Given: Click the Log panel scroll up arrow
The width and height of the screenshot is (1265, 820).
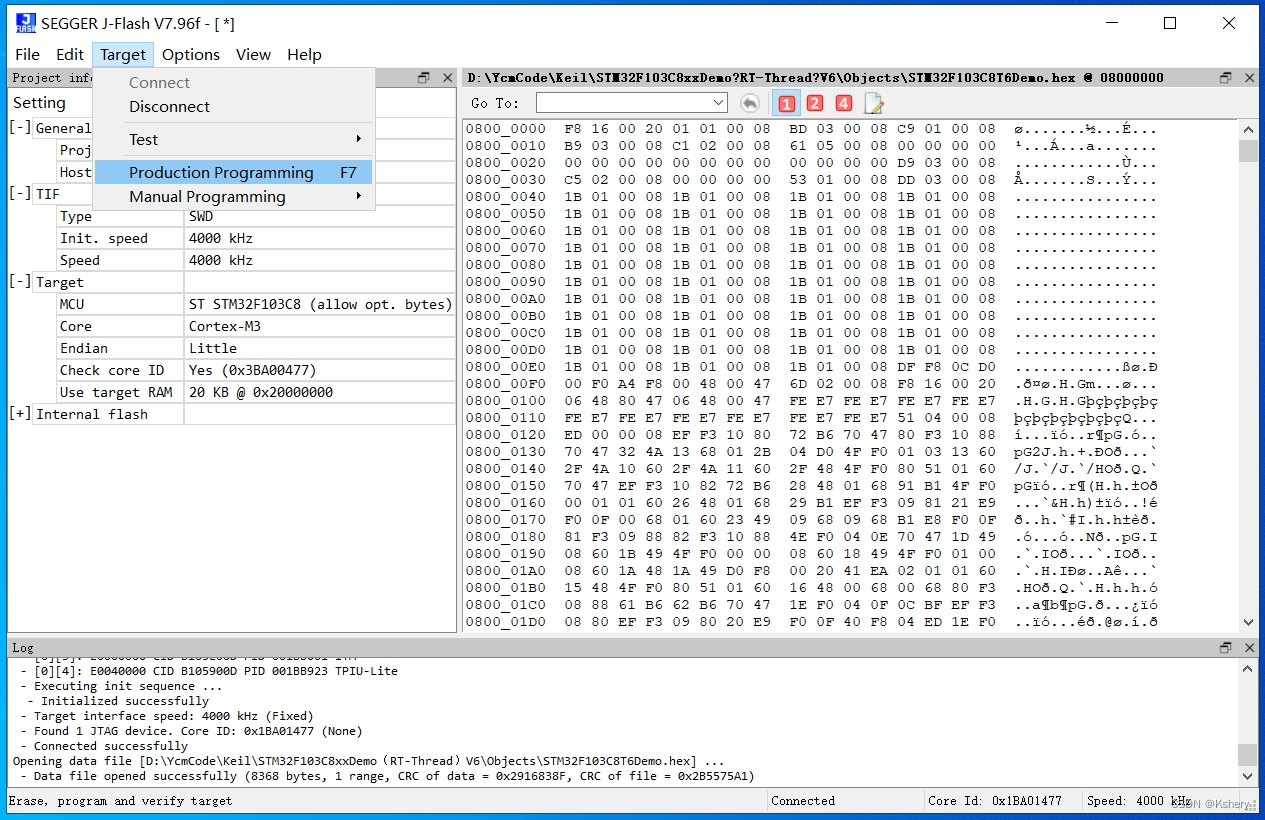Looking at the screenshot, I should point(1248,667).
